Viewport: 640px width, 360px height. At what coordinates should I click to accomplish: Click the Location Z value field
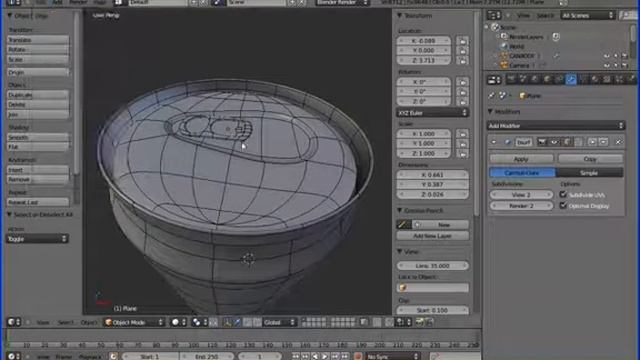tap(424, 60)
